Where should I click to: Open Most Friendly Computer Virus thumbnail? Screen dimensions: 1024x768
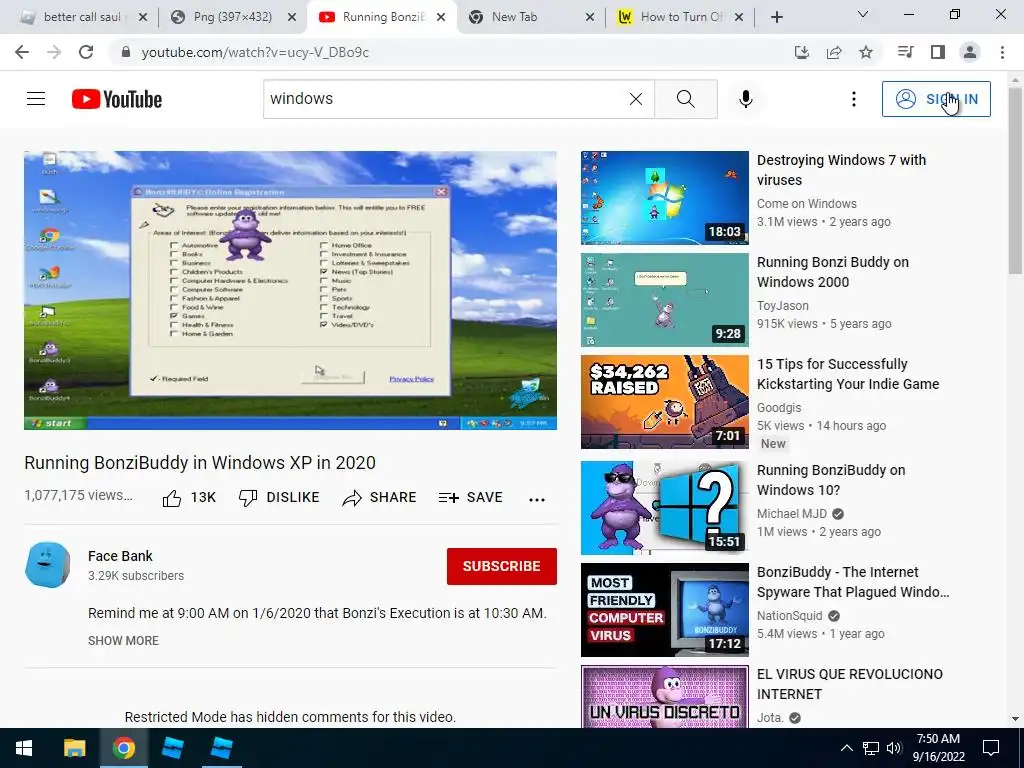click(x=665, y=610)
